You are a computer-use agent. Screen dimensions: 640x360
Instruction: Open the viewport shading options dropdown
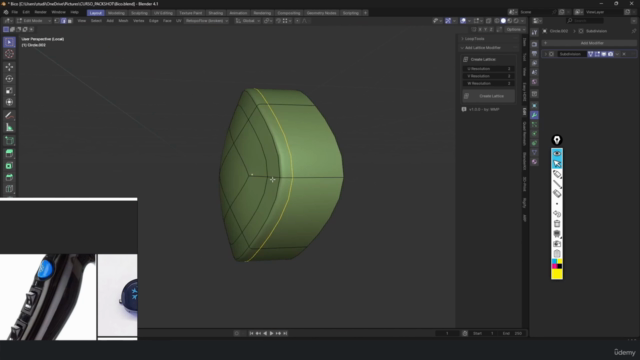click(523, 21)
